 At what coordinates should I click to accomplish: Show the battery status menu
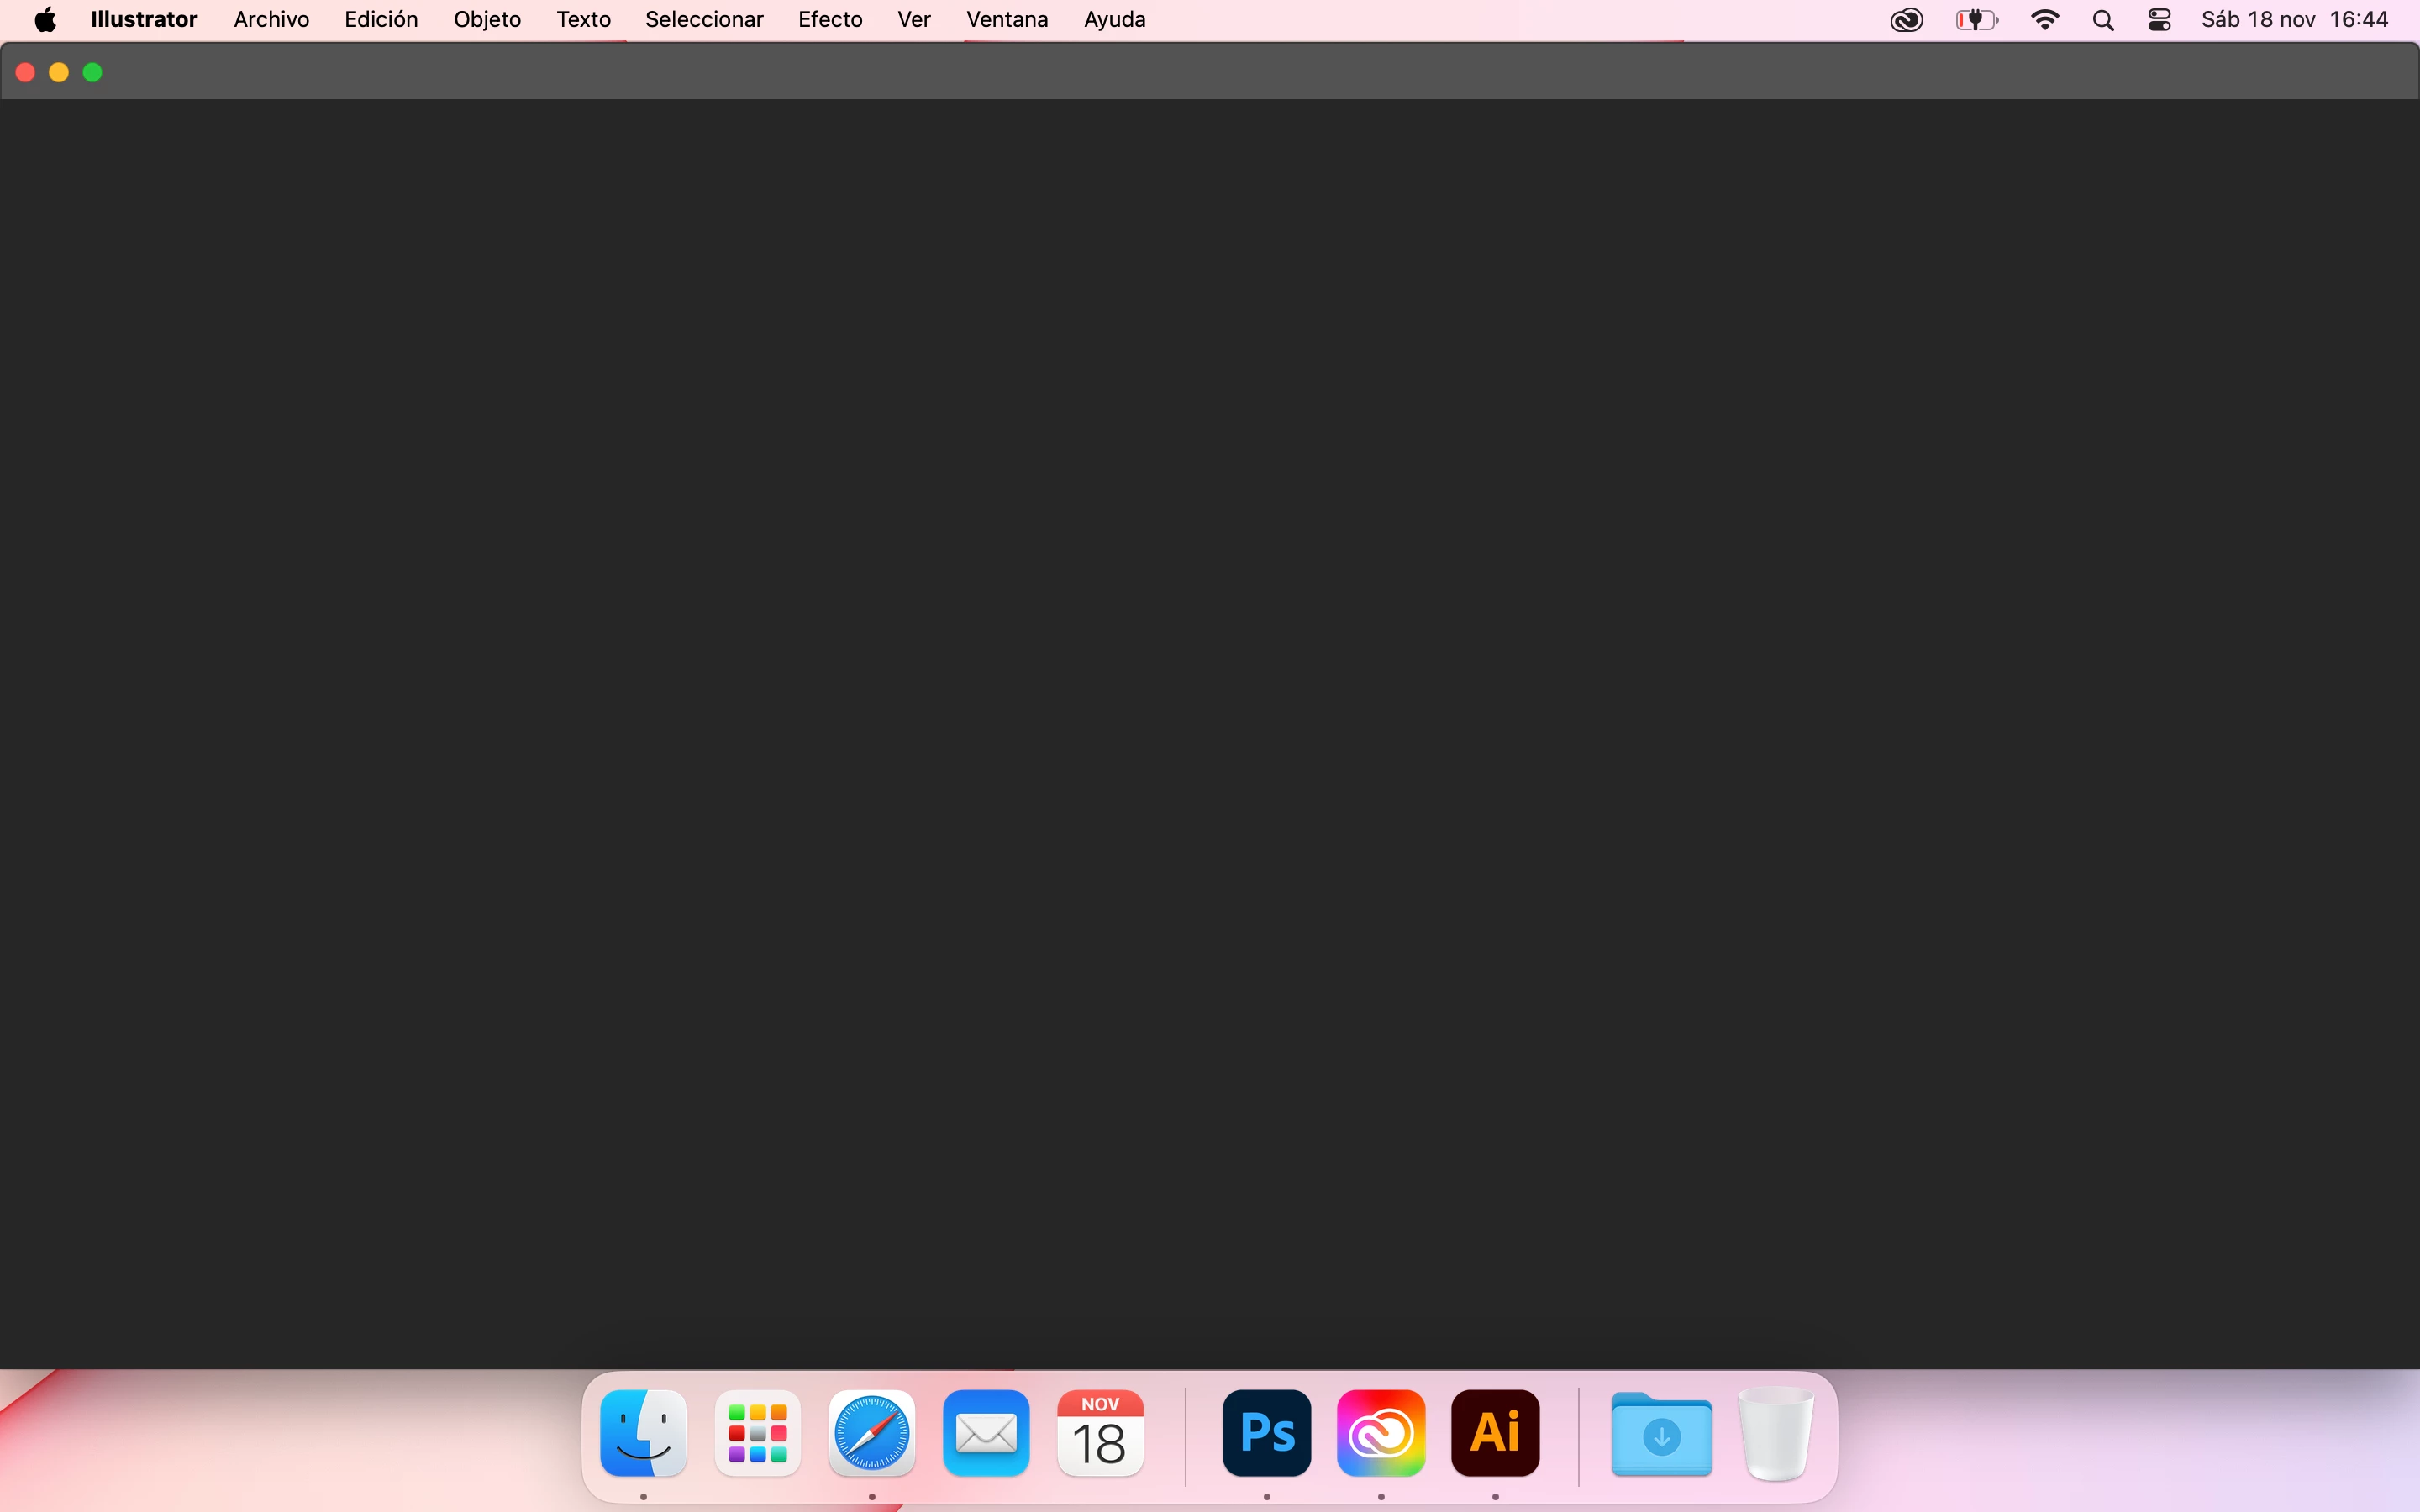click(x=1976, y=20)
